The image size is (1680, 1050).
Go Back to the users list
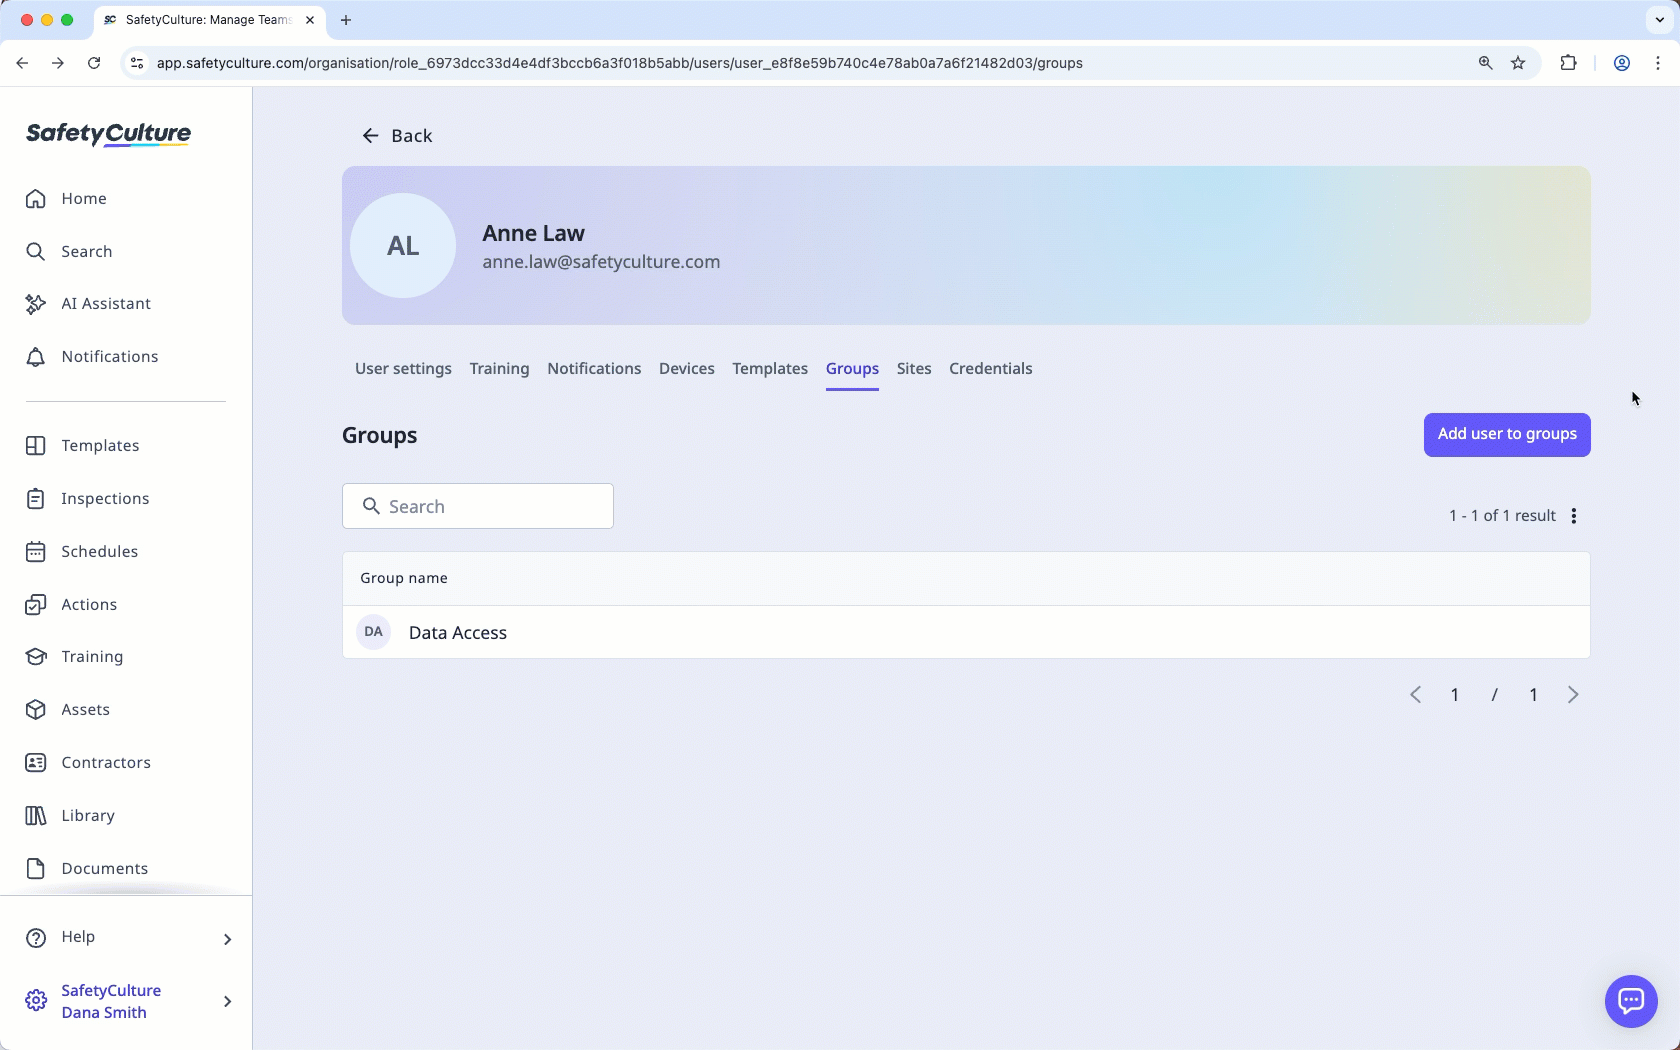pyautogui.click(x=397, y=136)
